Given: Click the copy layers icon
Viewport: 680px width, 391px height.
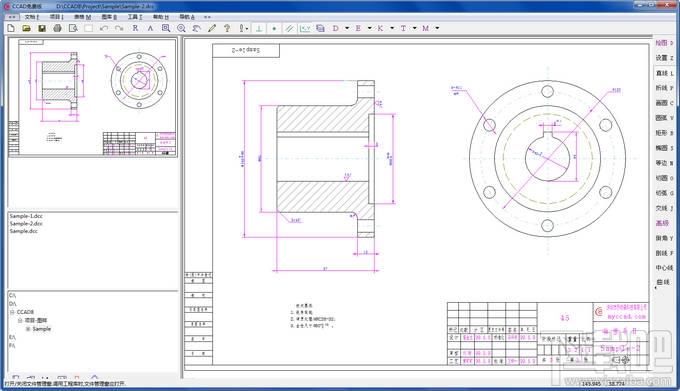Looking at the screenshot, I should (x=320, y=28).
